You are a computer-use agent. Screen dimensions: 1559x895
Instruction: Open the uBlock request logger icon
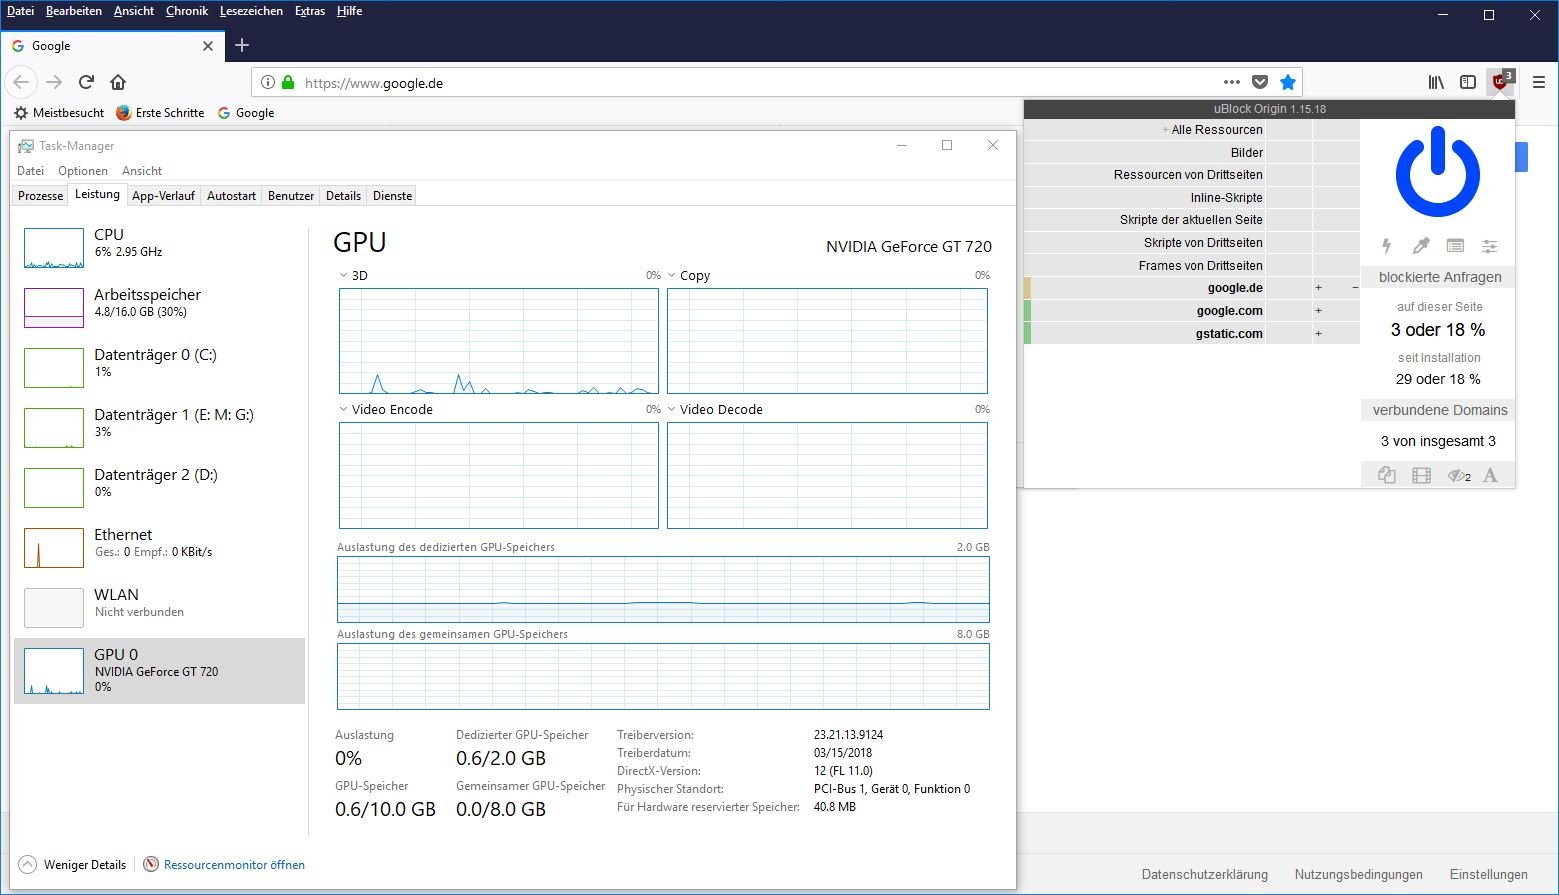[1455, 246]
